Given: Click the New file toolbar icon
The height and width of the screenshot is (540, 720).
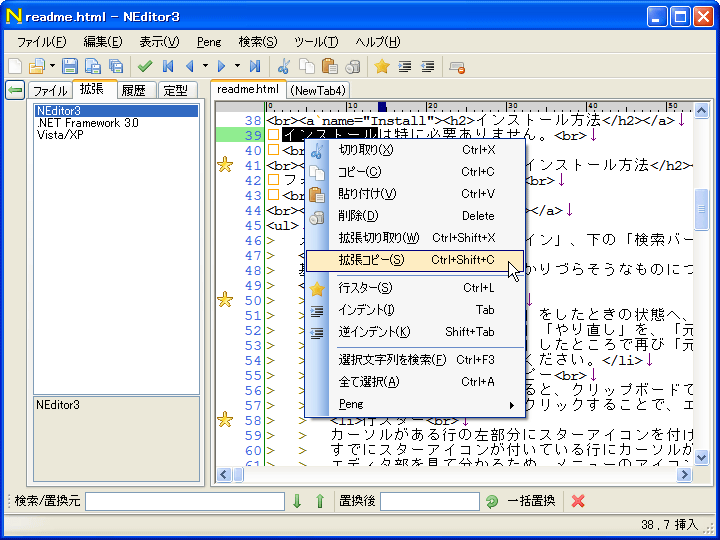Looking at the screenshot, I should (x=15, y=67).
